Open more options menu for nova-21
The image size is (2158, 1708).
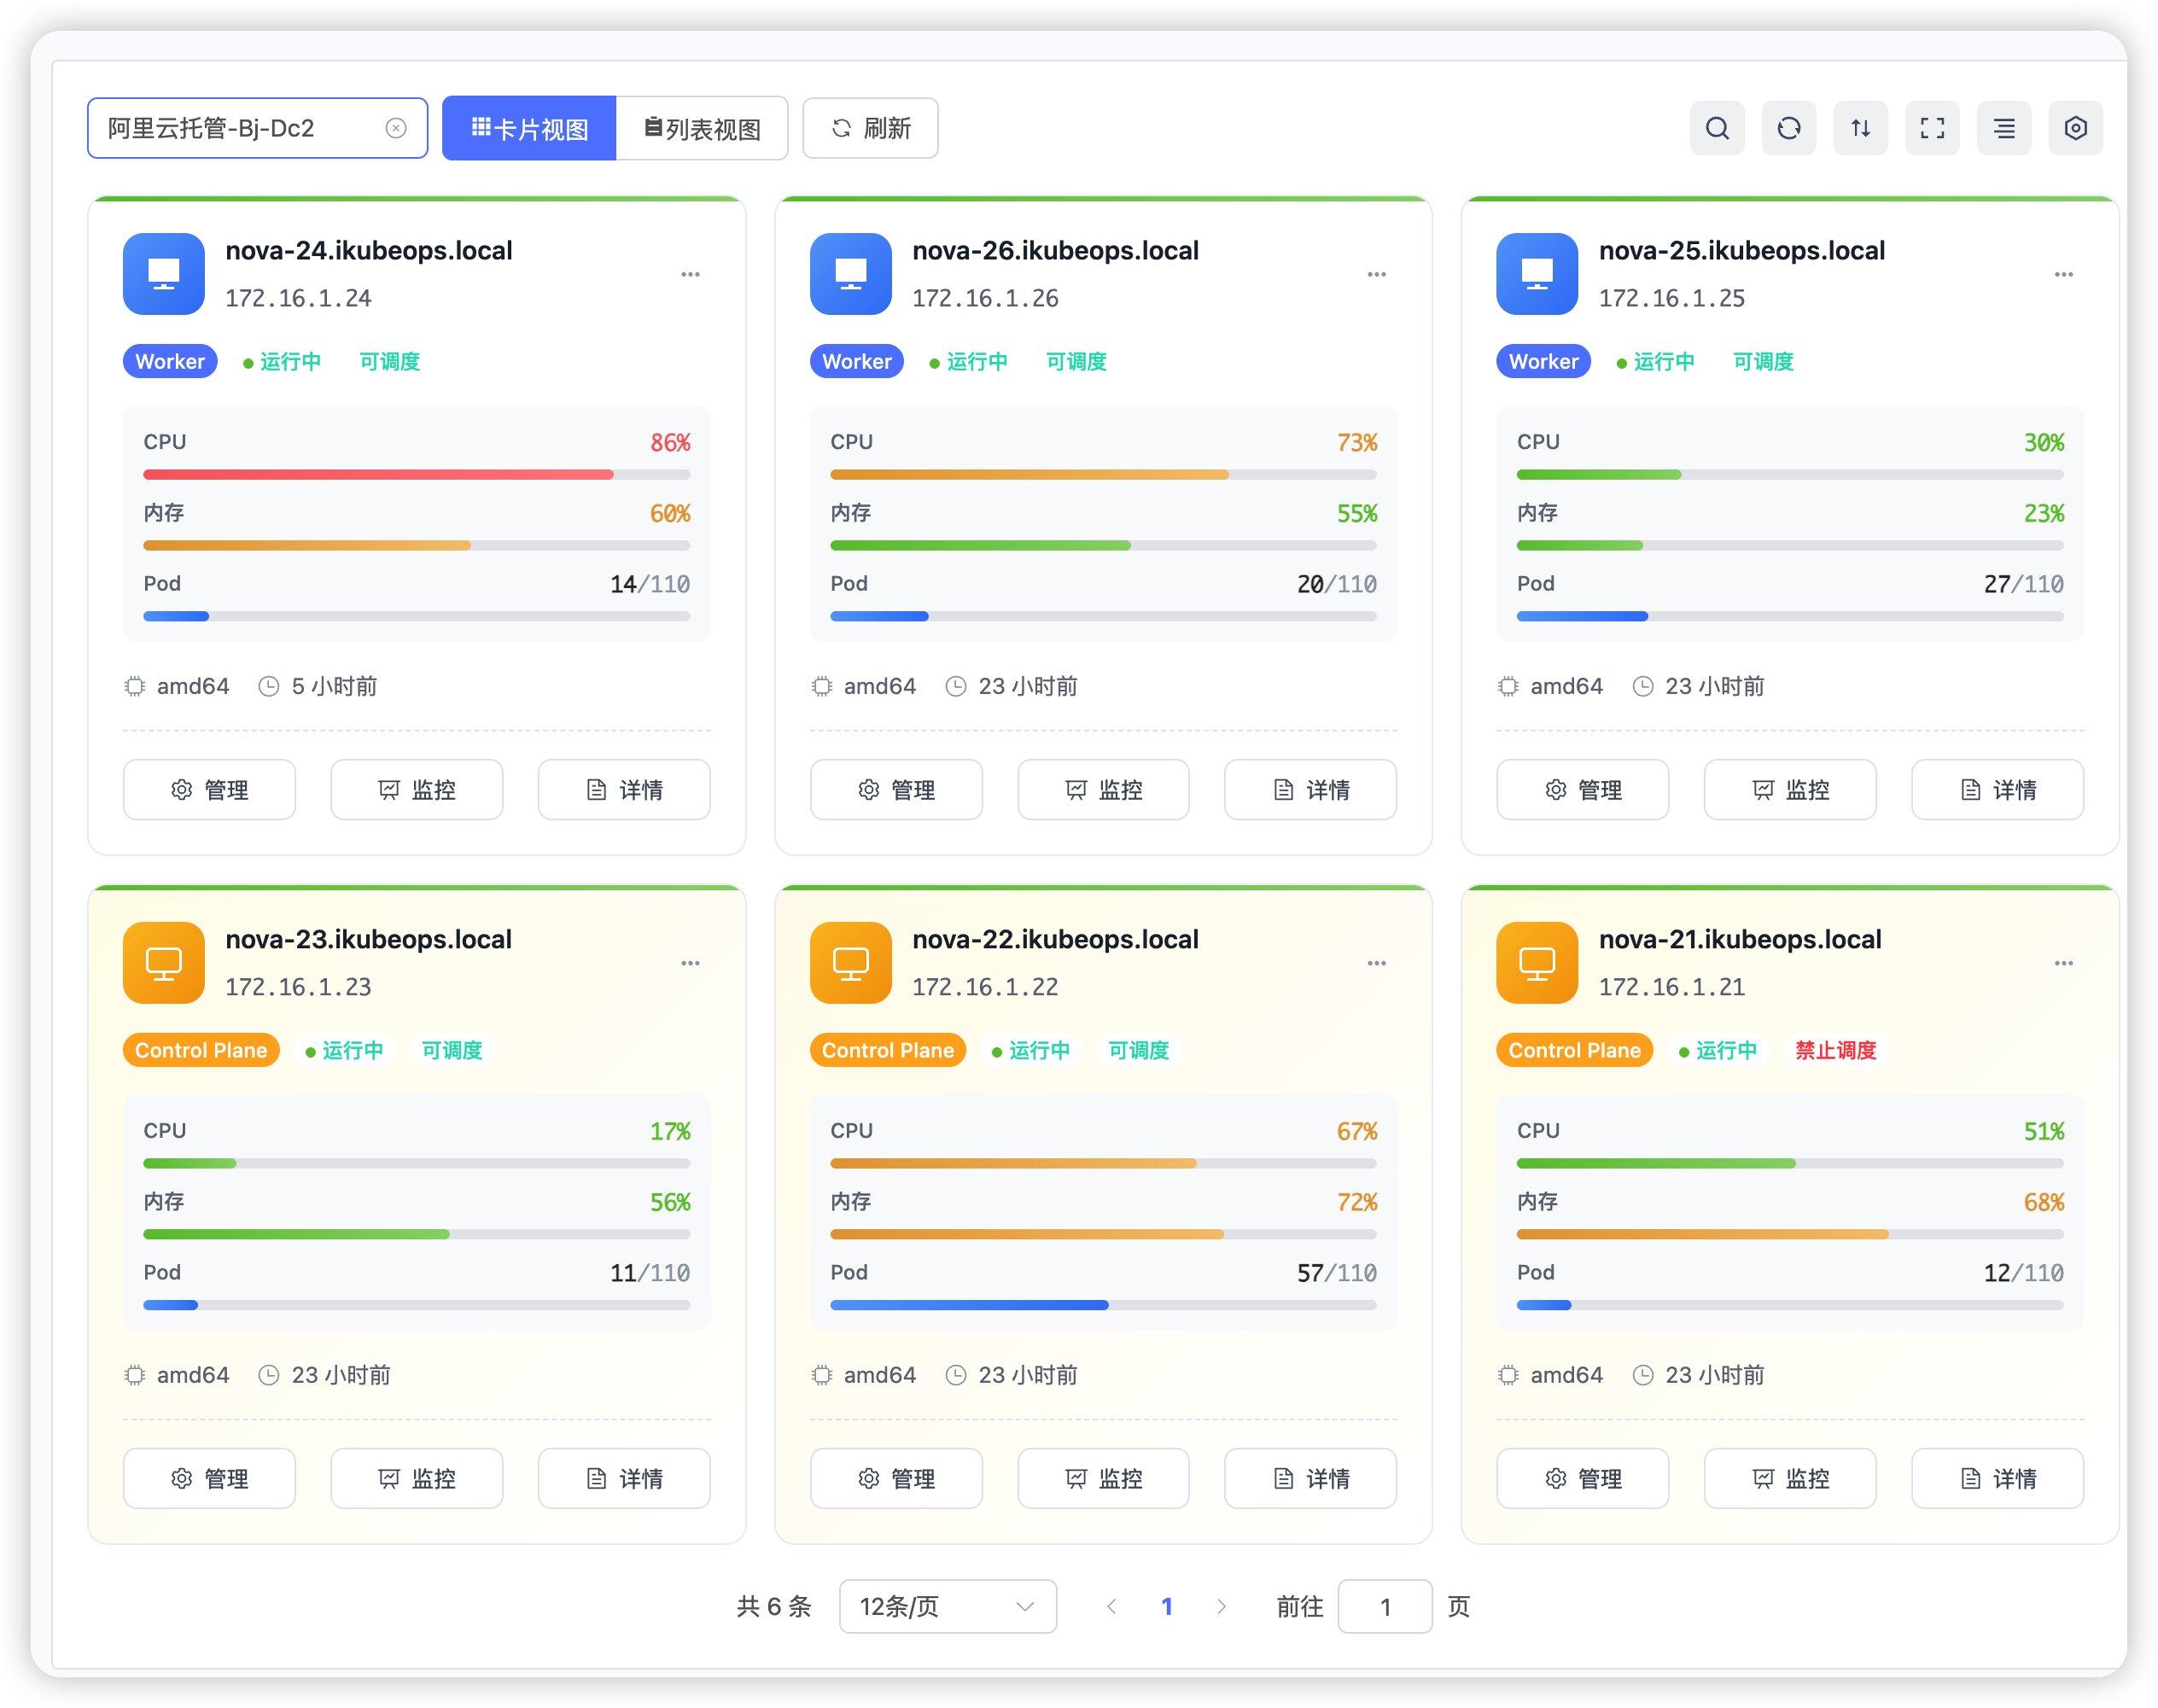coord(2063,963)
